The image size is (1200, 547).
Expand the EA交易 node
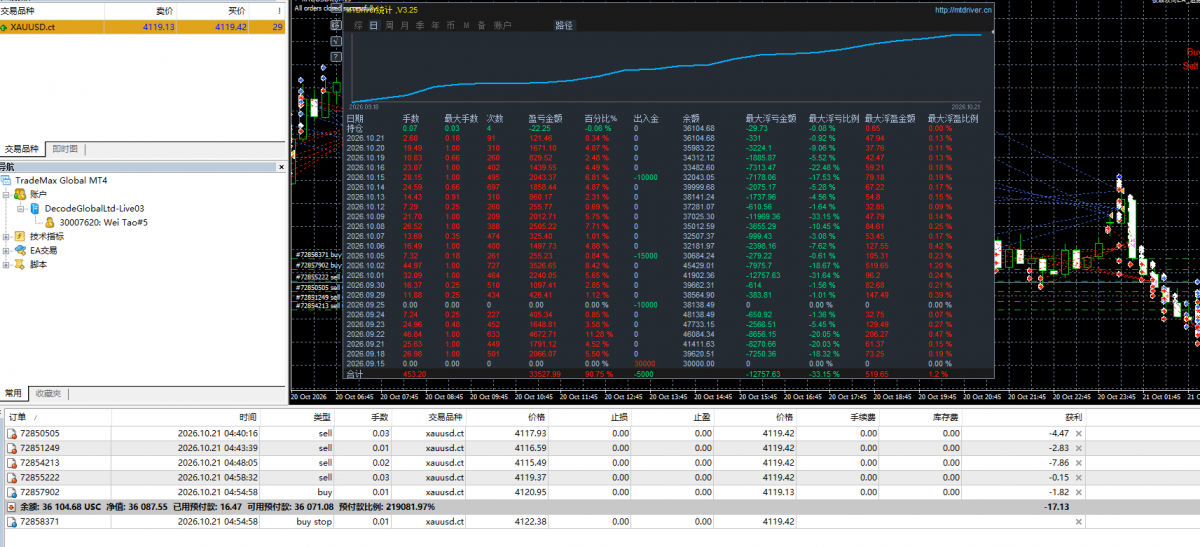(x=7, y=250)
